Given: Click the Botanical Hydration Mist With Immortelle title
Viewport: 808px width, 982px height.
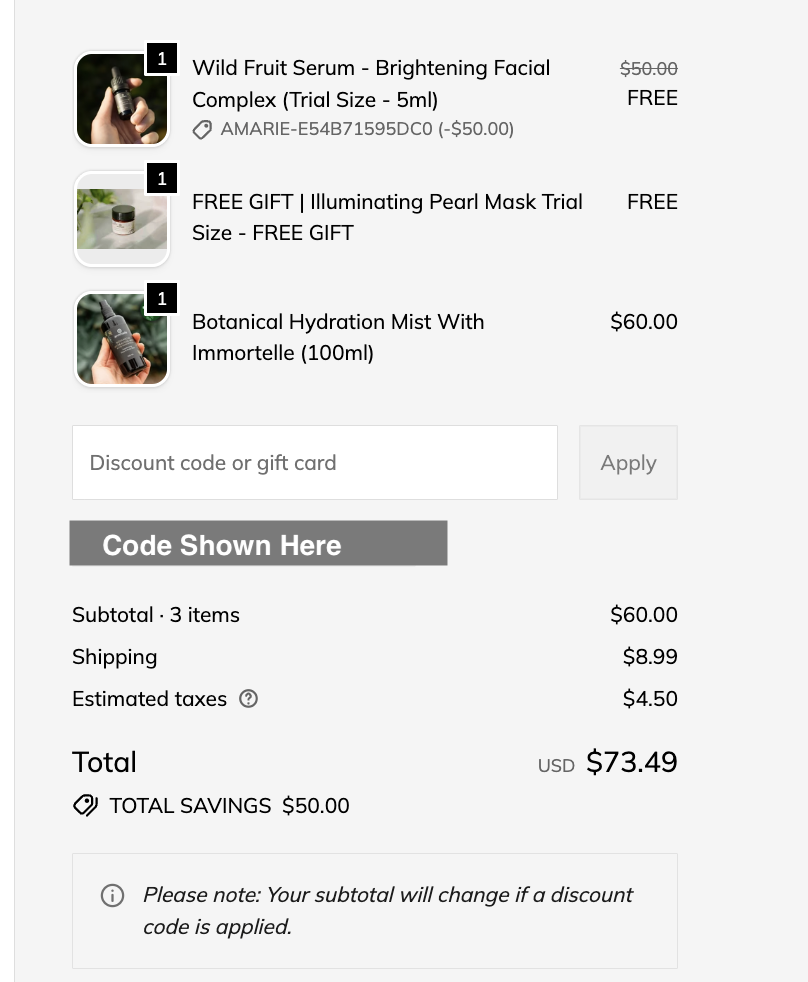Looking at the screenshot, I should 337,337.
